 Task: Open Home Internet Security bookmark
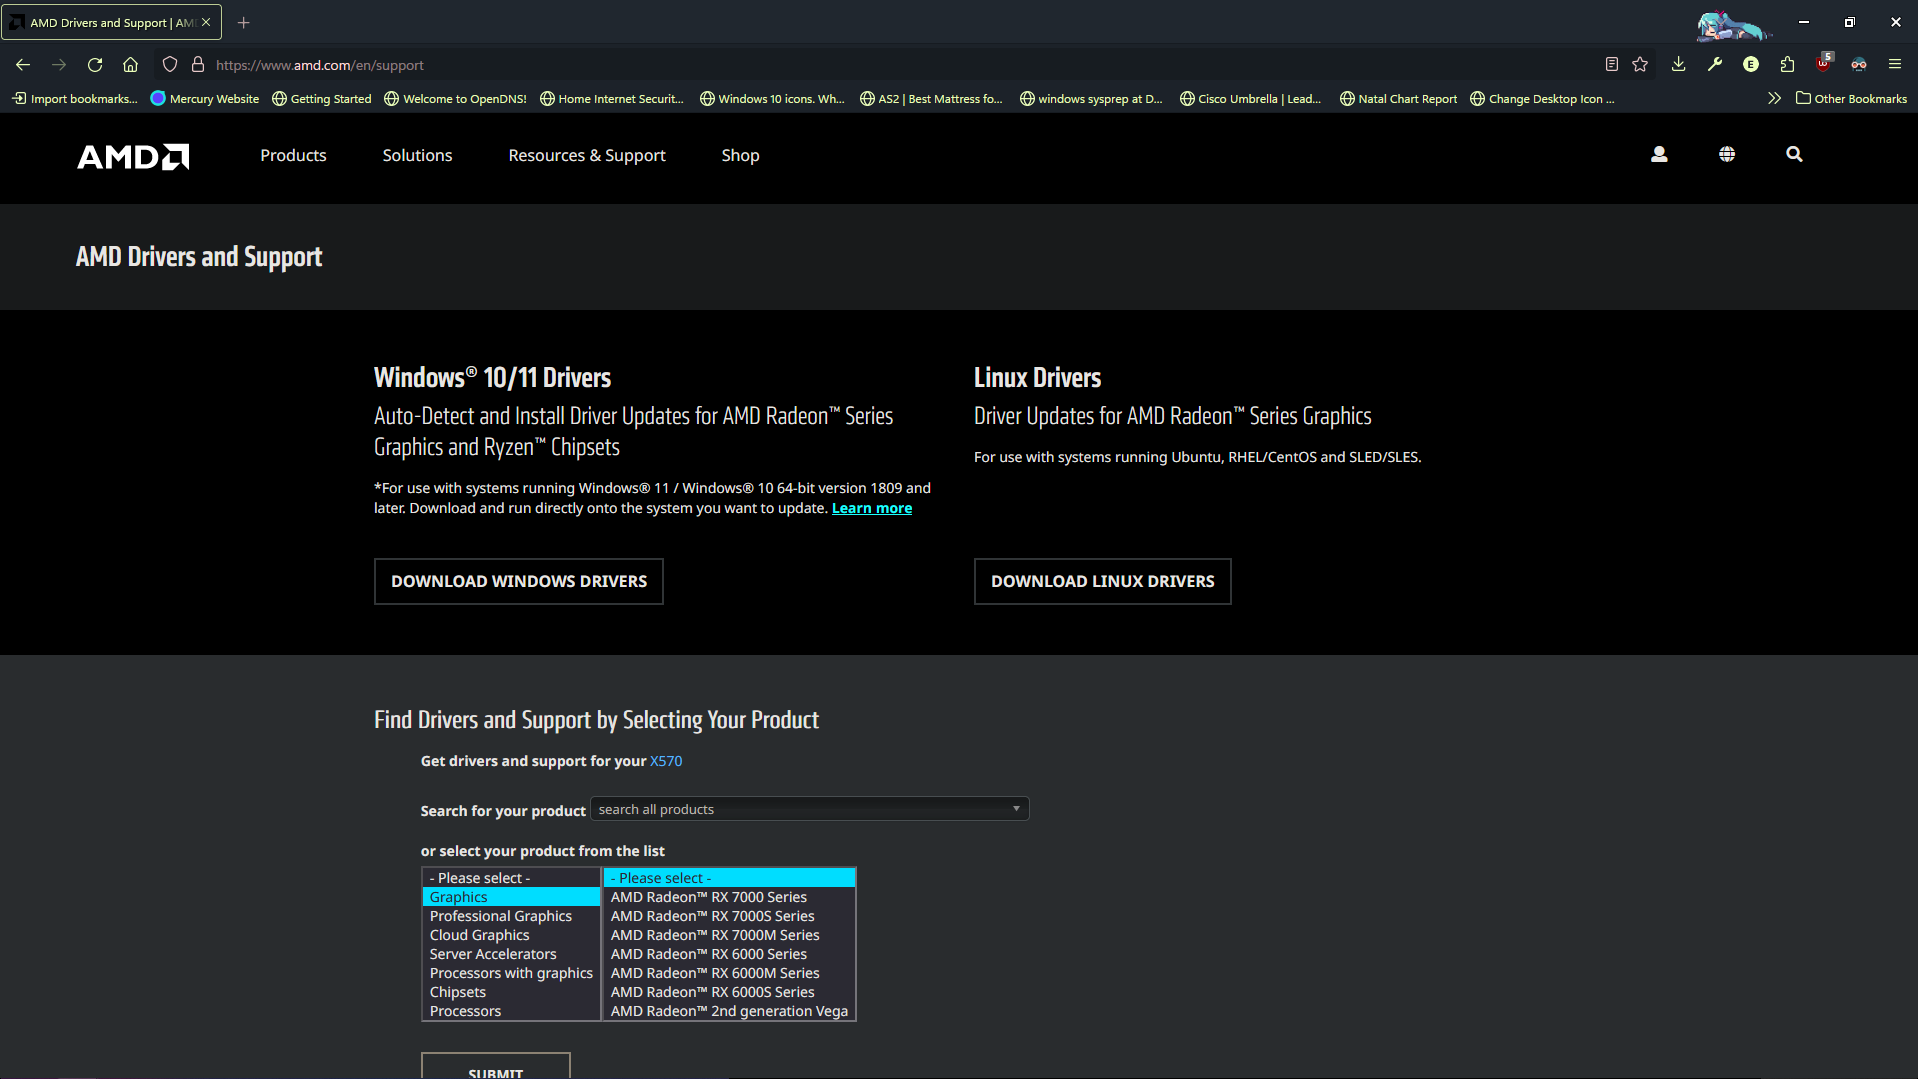612,98
